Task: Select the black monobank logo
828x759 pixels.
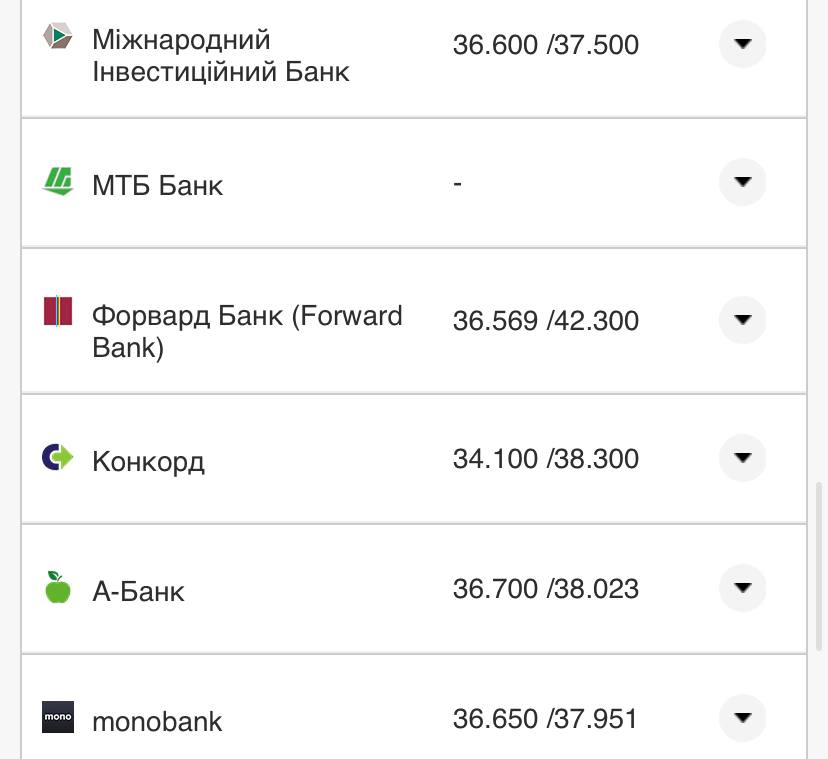Action: (57, 718)
